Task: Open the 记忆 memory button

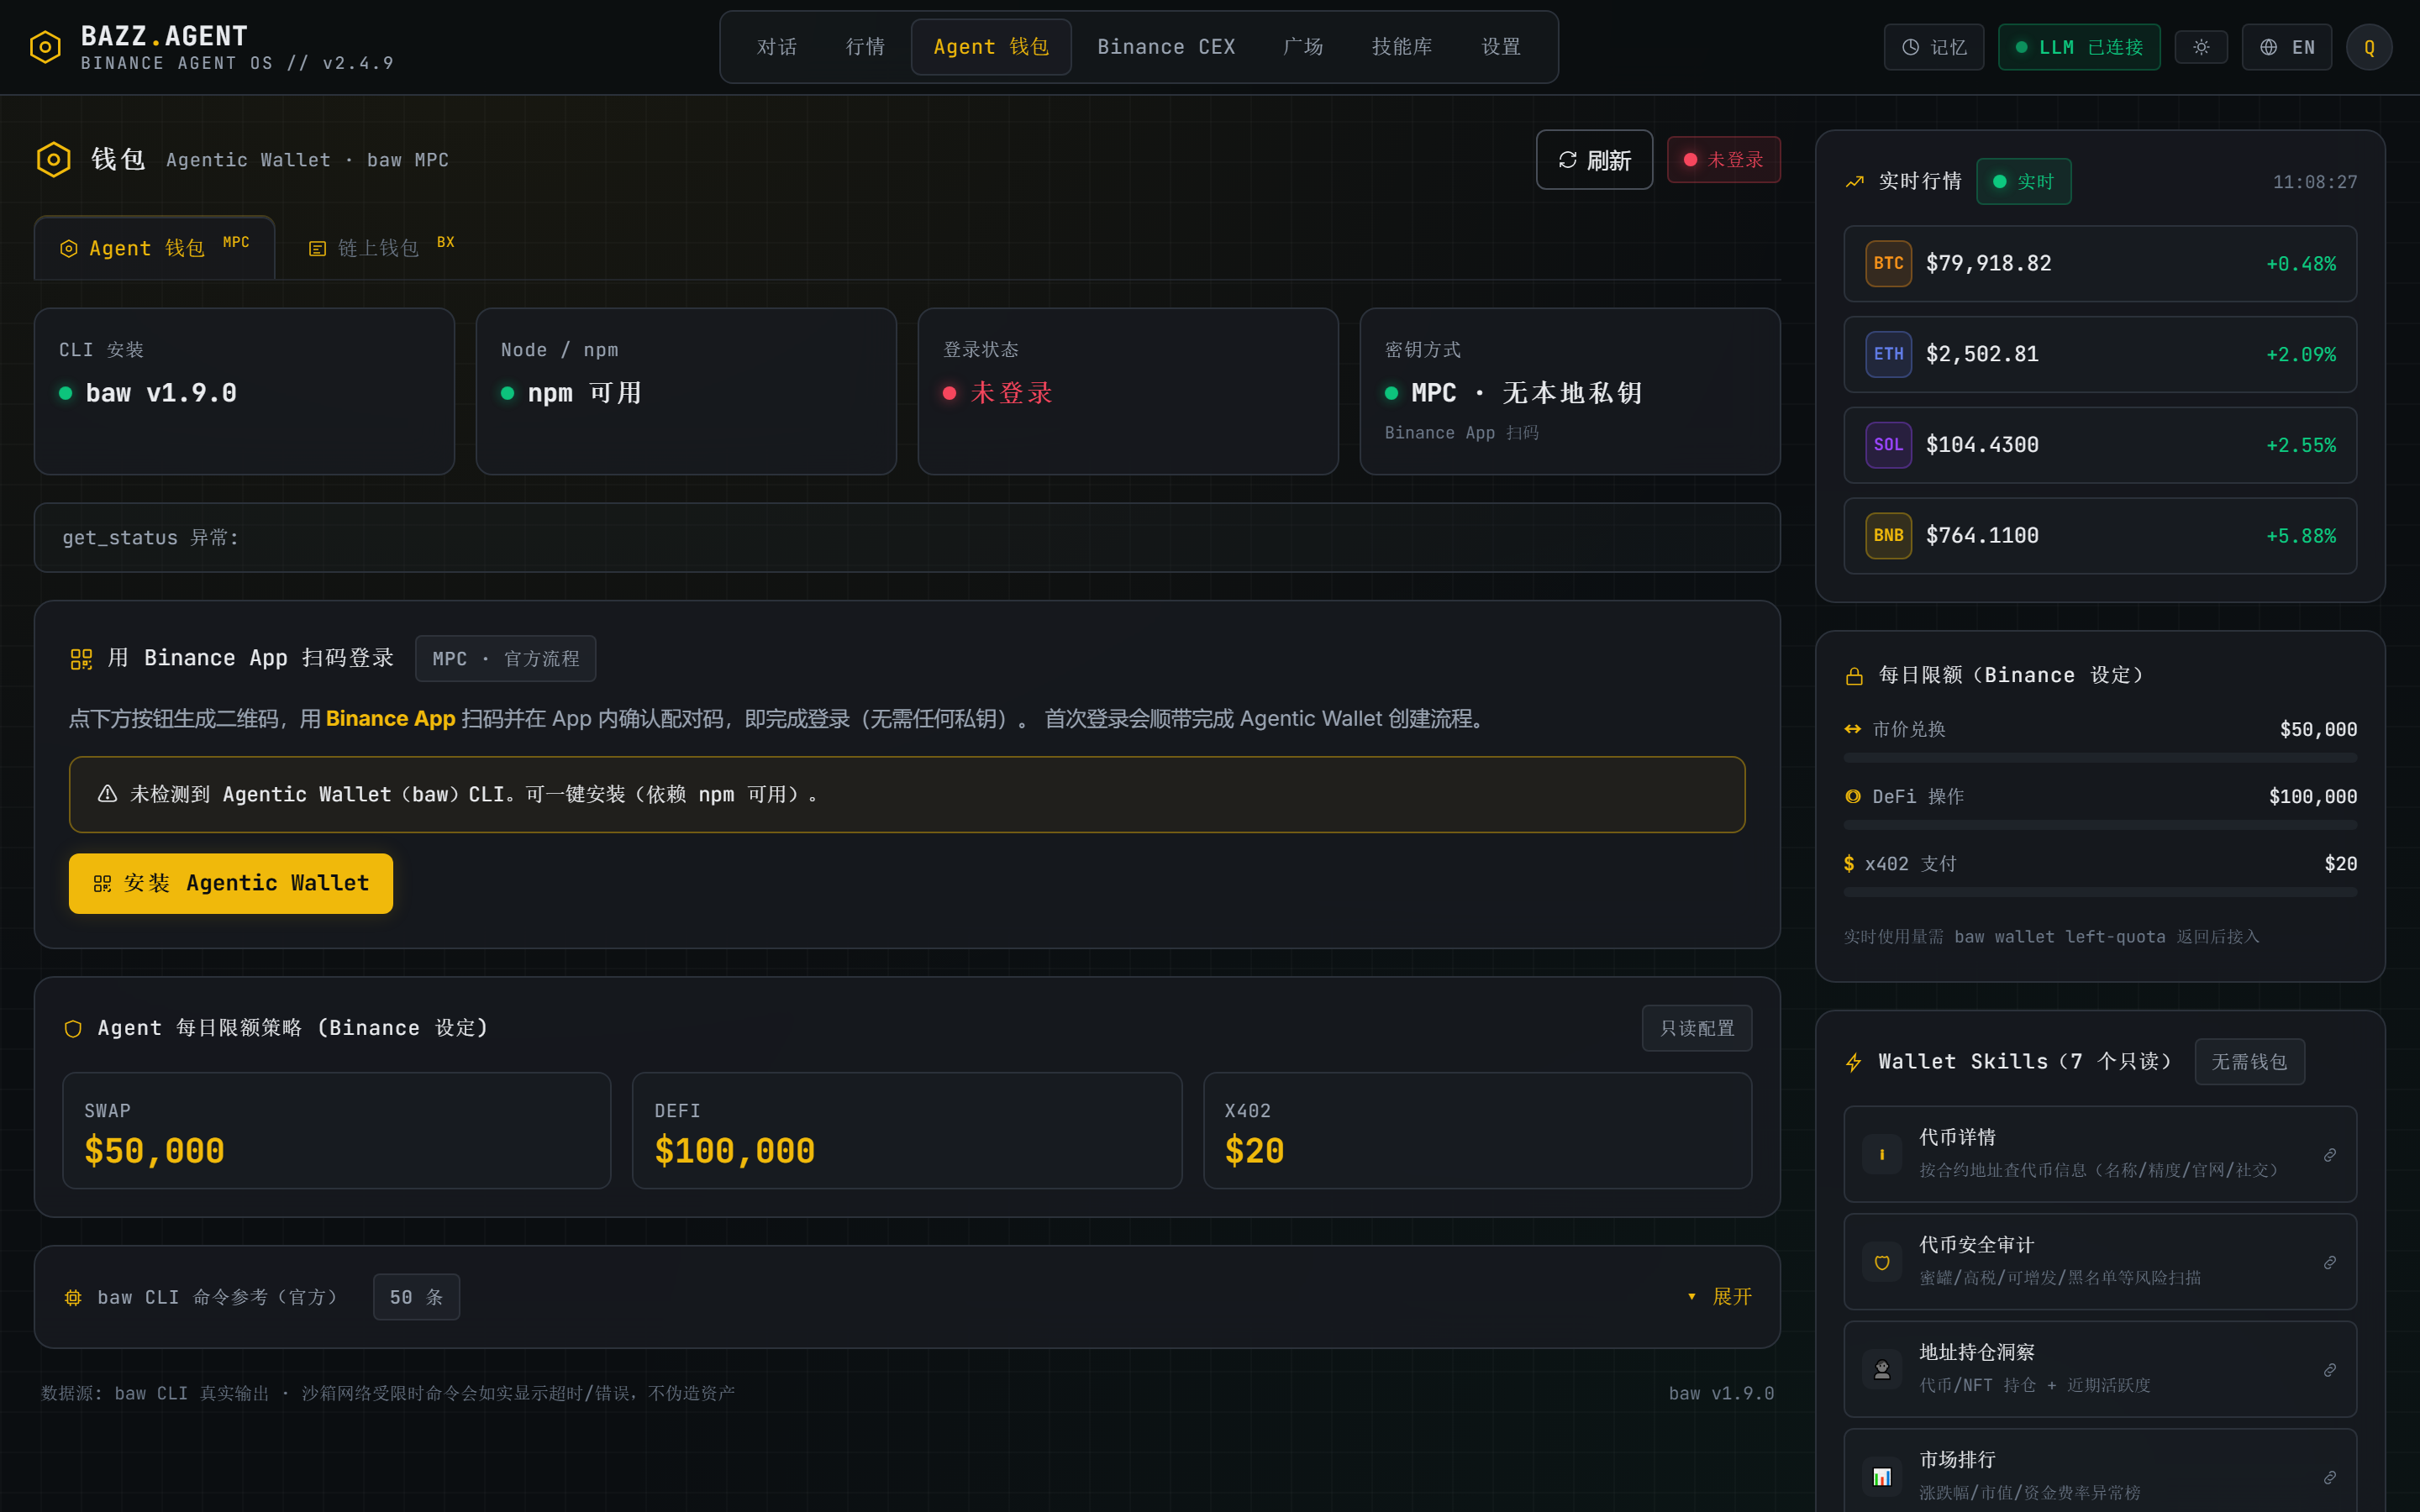Action: click(1933, 47)
